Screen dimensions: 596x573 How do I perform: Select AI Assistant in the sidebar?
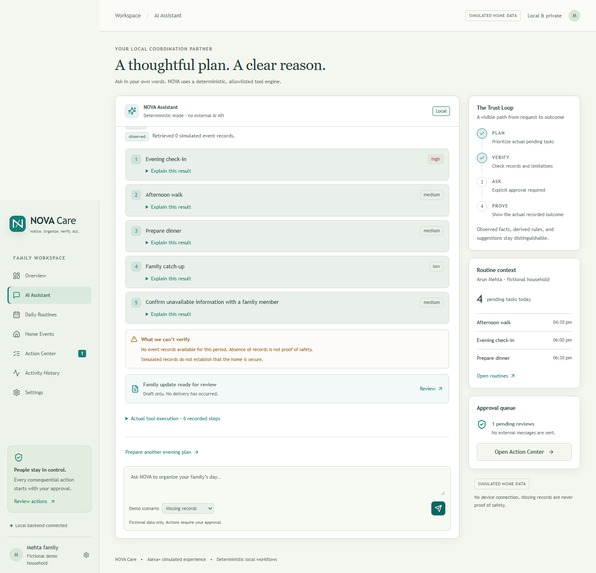(x=49, y=295)
